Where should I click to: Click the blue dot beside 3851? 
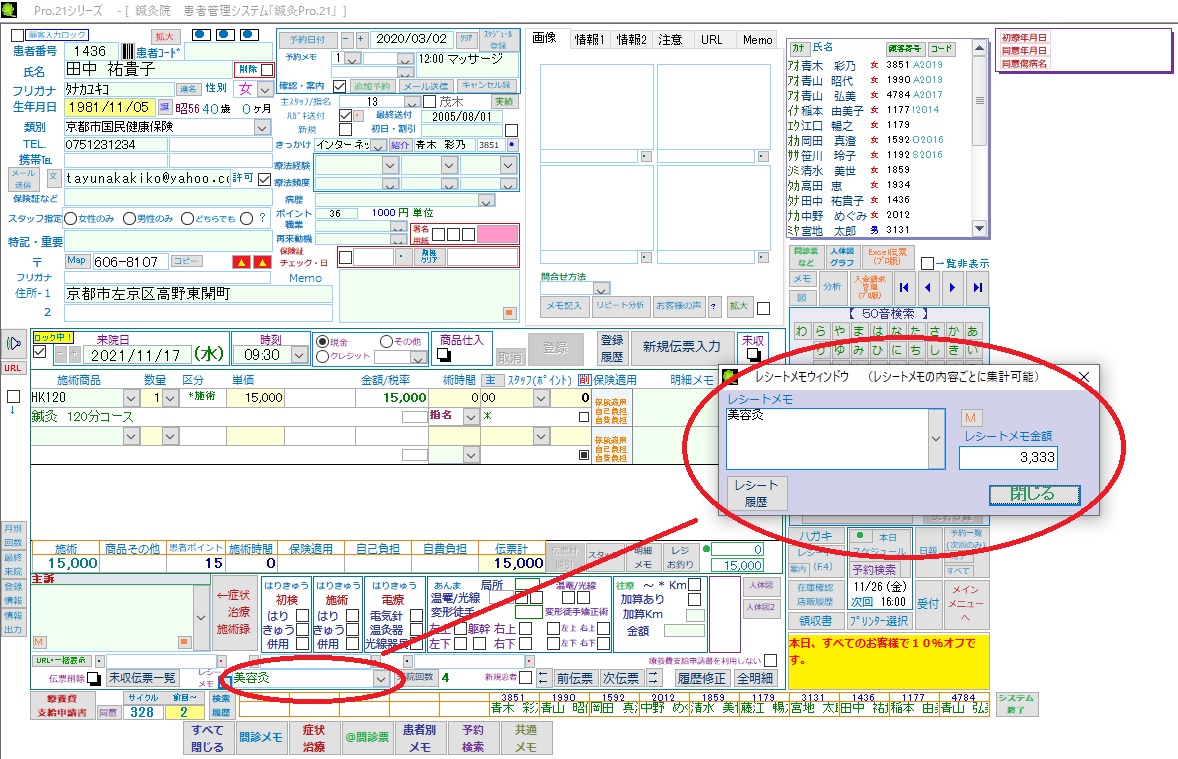(512, 144)
